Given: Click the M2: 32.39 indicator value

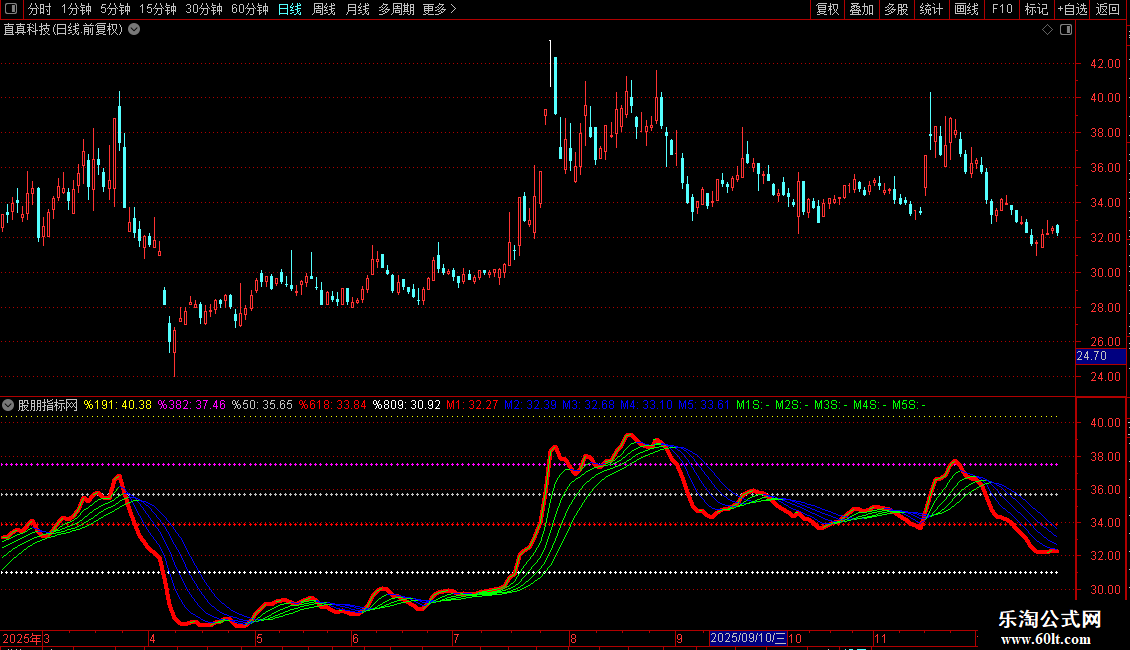Looking at the screenshot, I should coord(530,405).
